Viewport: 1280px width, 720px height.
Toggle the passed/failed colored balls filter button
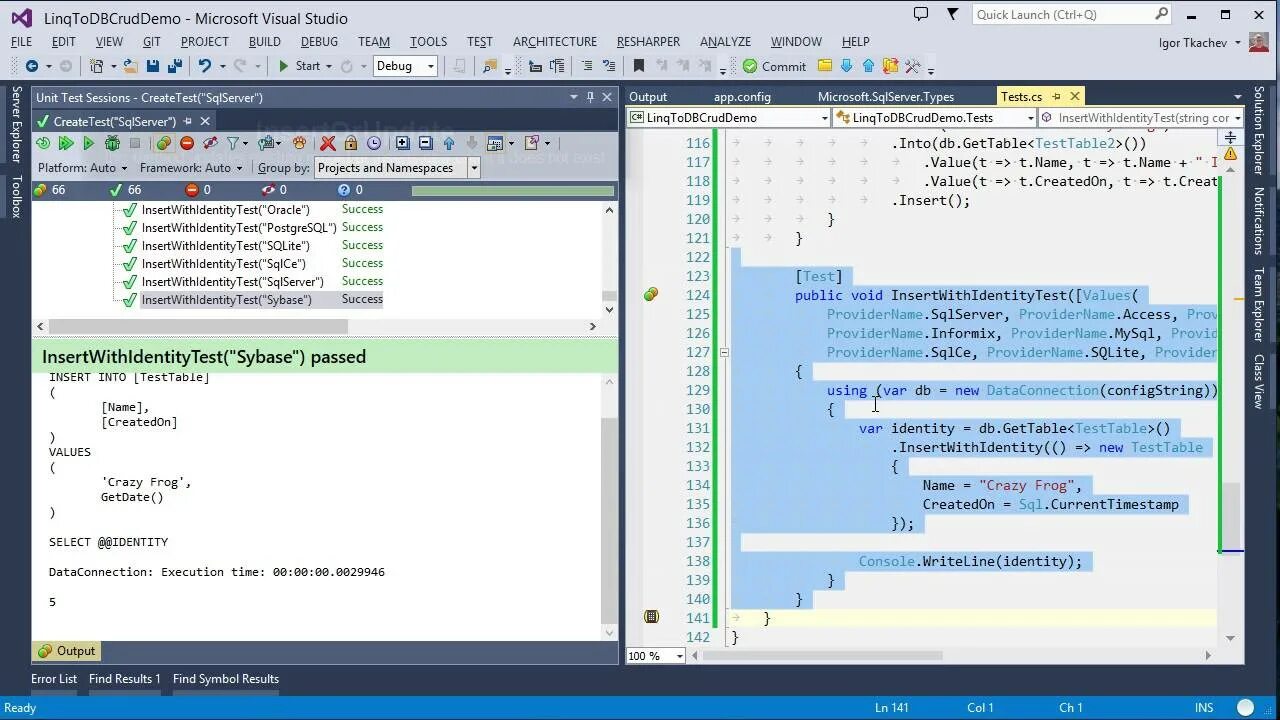pos(163,143)
